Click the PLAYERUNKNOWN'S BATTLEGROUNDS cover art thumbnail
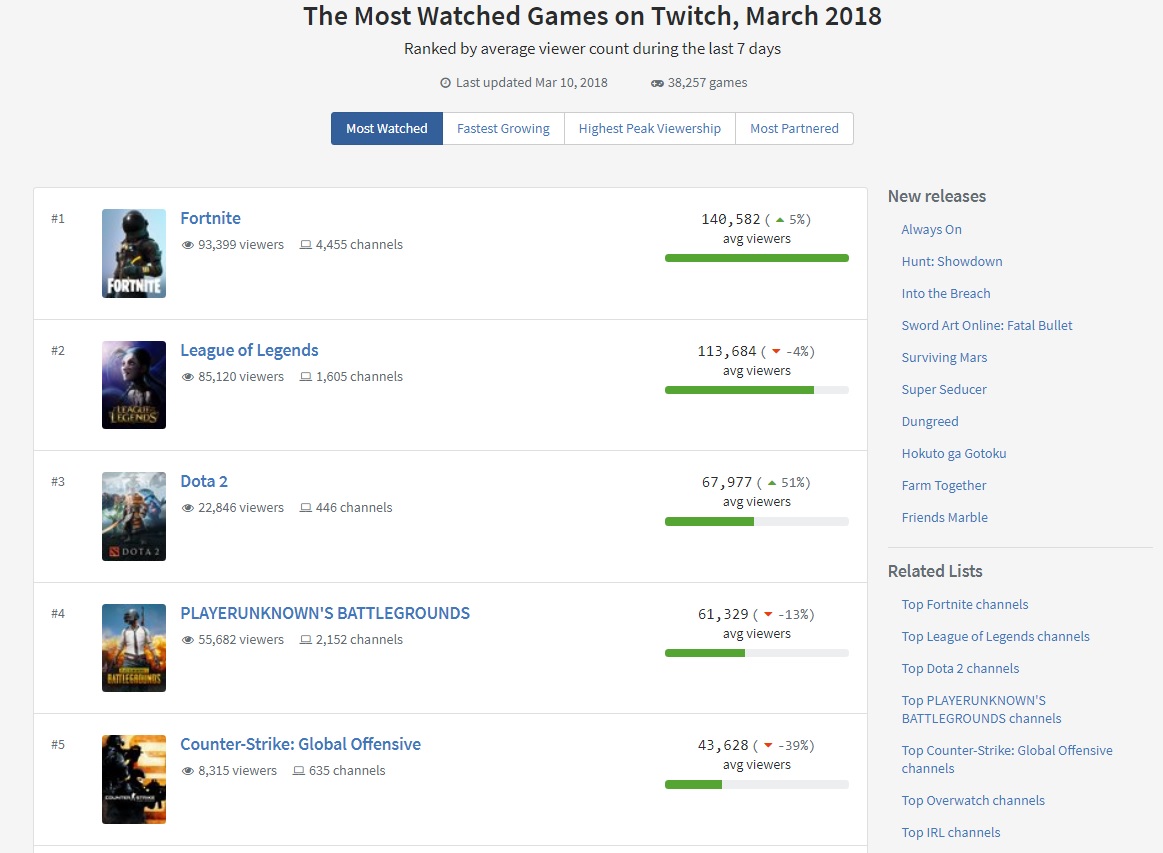Viewport: 1163px width, 853px height. 134,648
